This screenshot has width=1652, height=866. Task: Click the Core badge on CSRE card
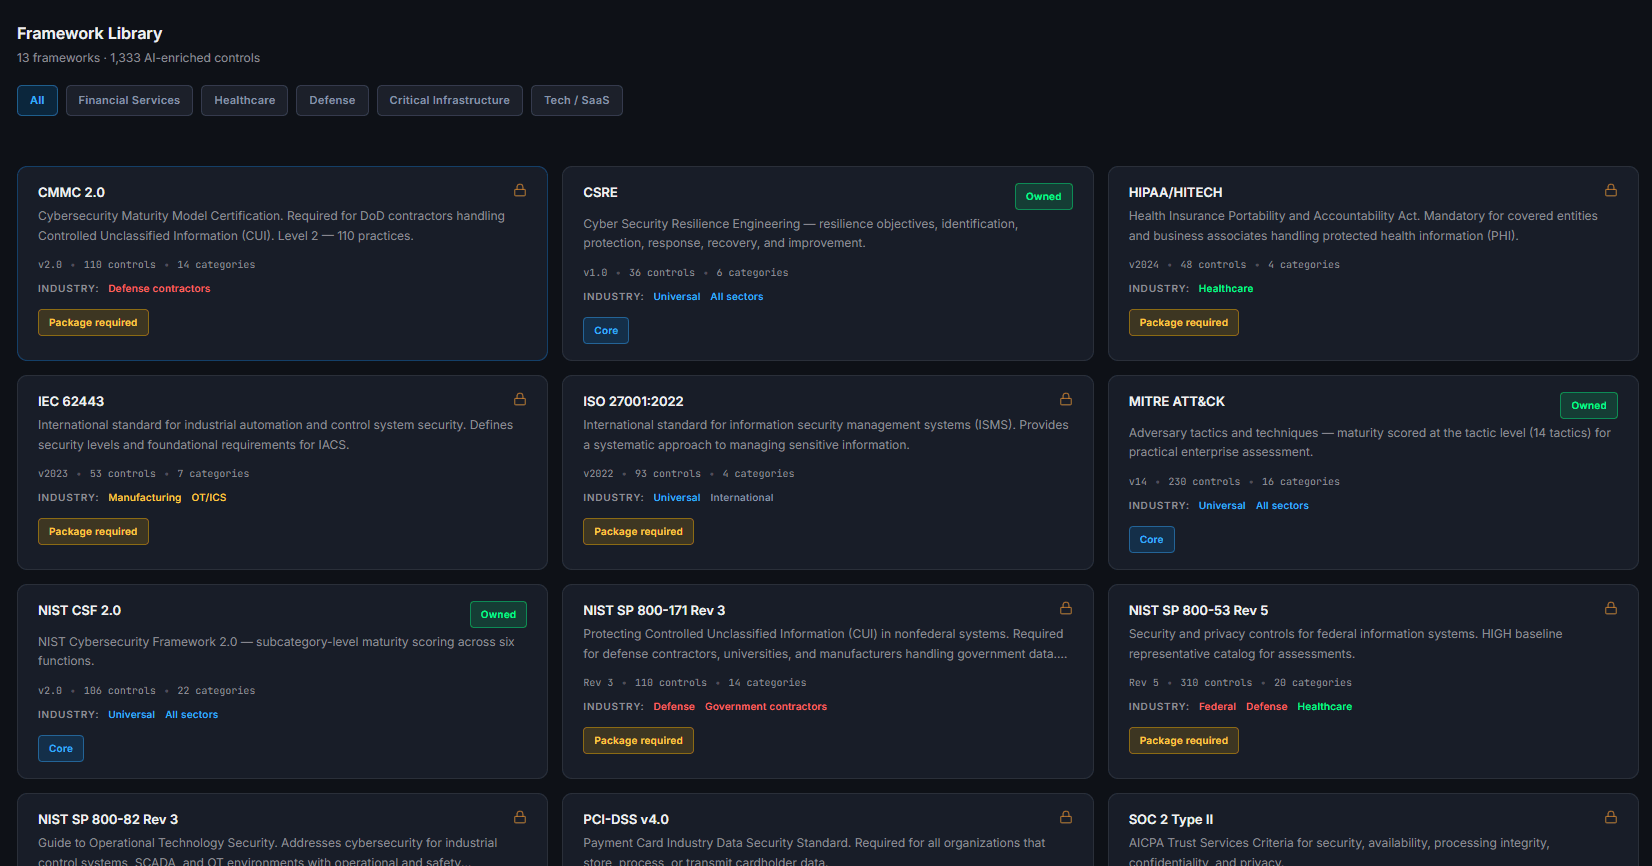tap(606, 330)
